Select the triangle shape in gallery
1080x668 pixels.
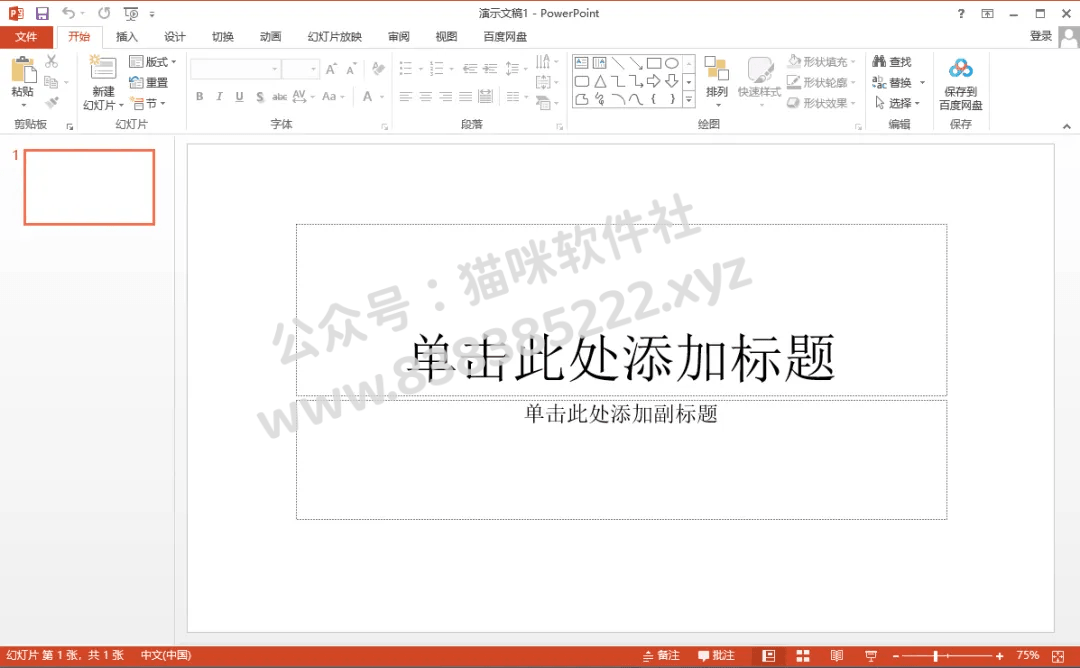(600, 81)
